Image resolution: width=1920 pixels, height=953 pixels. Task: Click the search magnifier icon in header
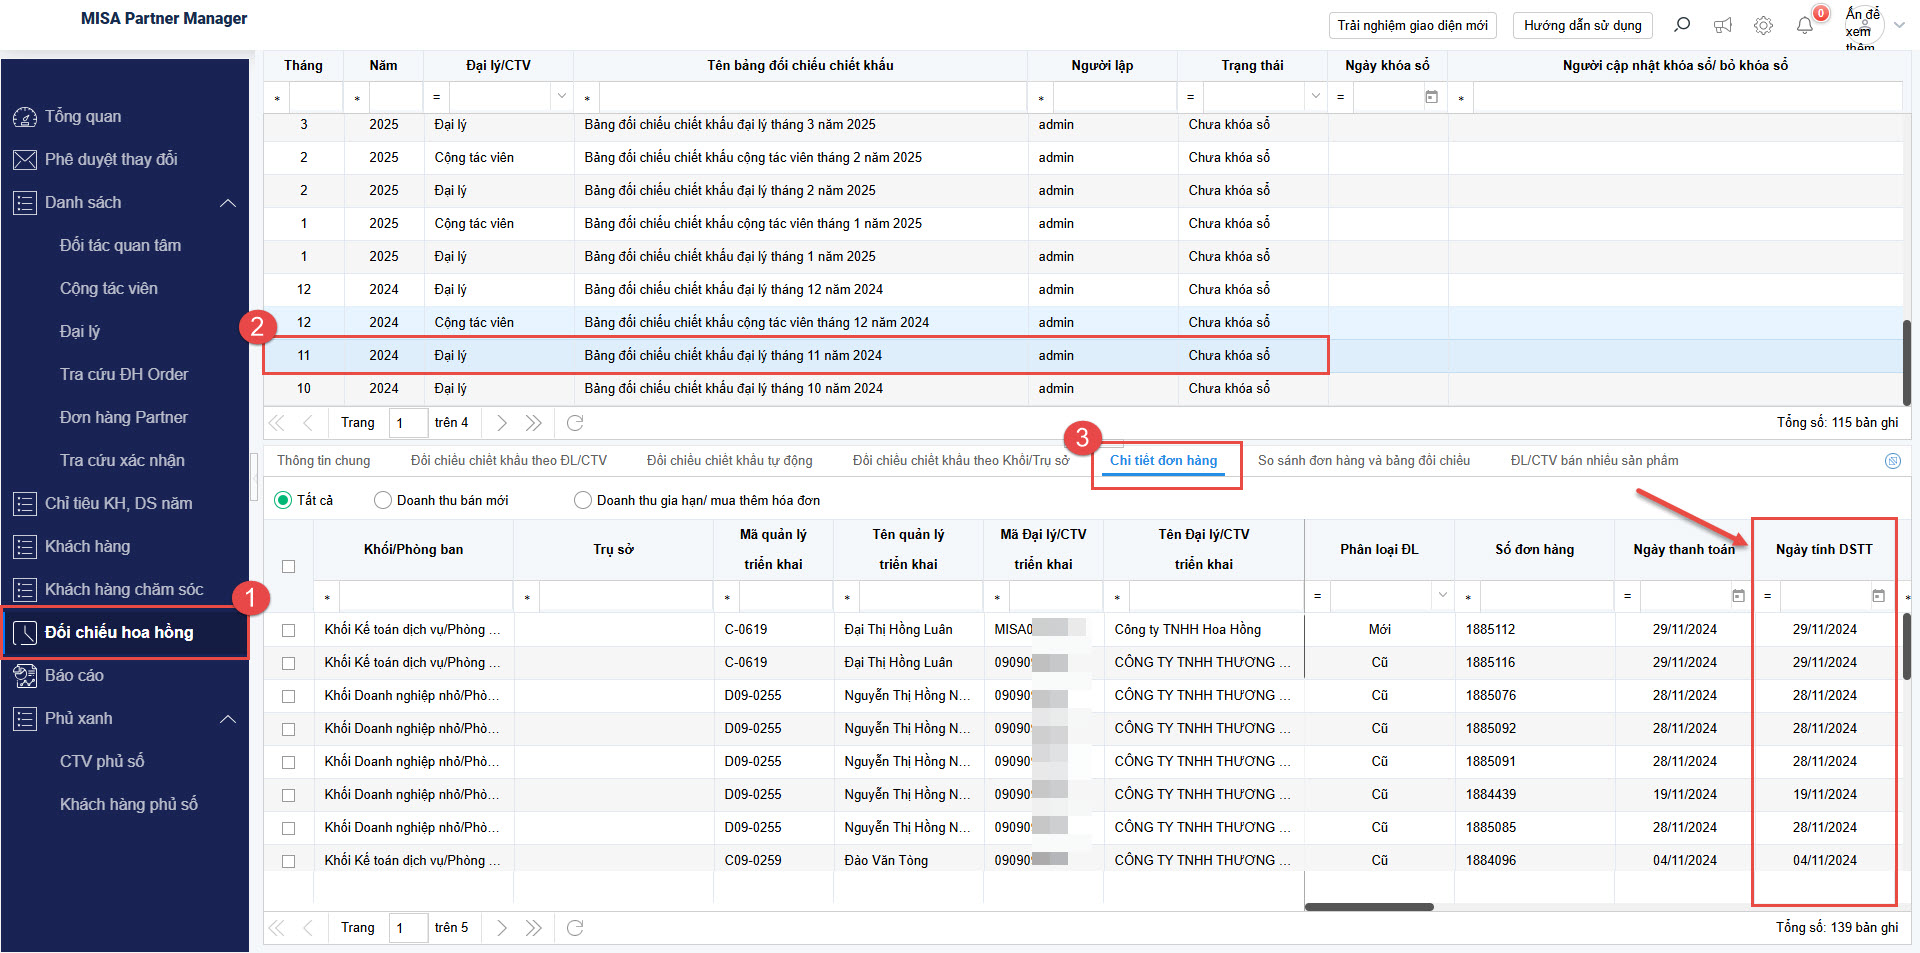tap(1682, 25)
